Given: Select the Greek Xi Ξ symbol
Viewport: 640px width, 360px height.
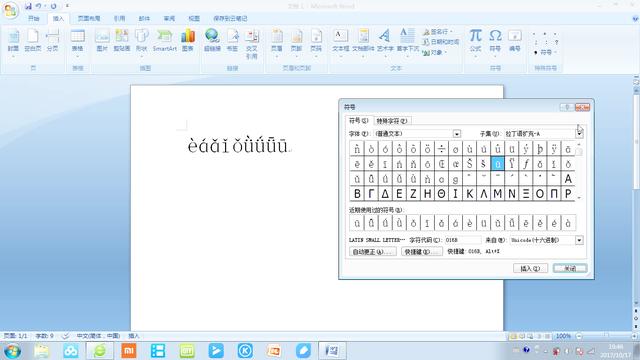Looking at the screenshot, I should 526,193.
